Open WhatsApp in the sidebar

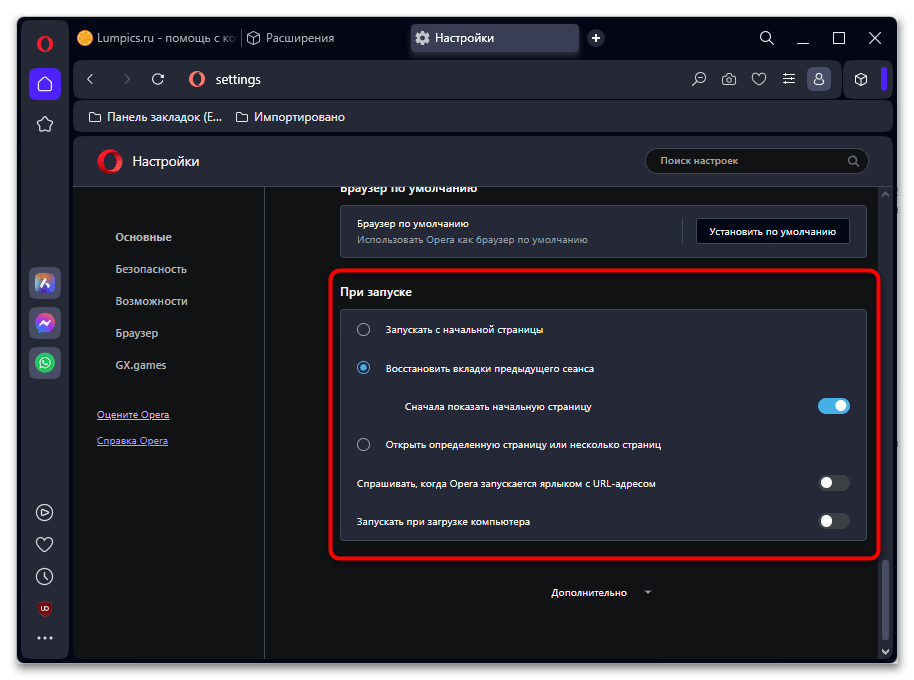45,363
